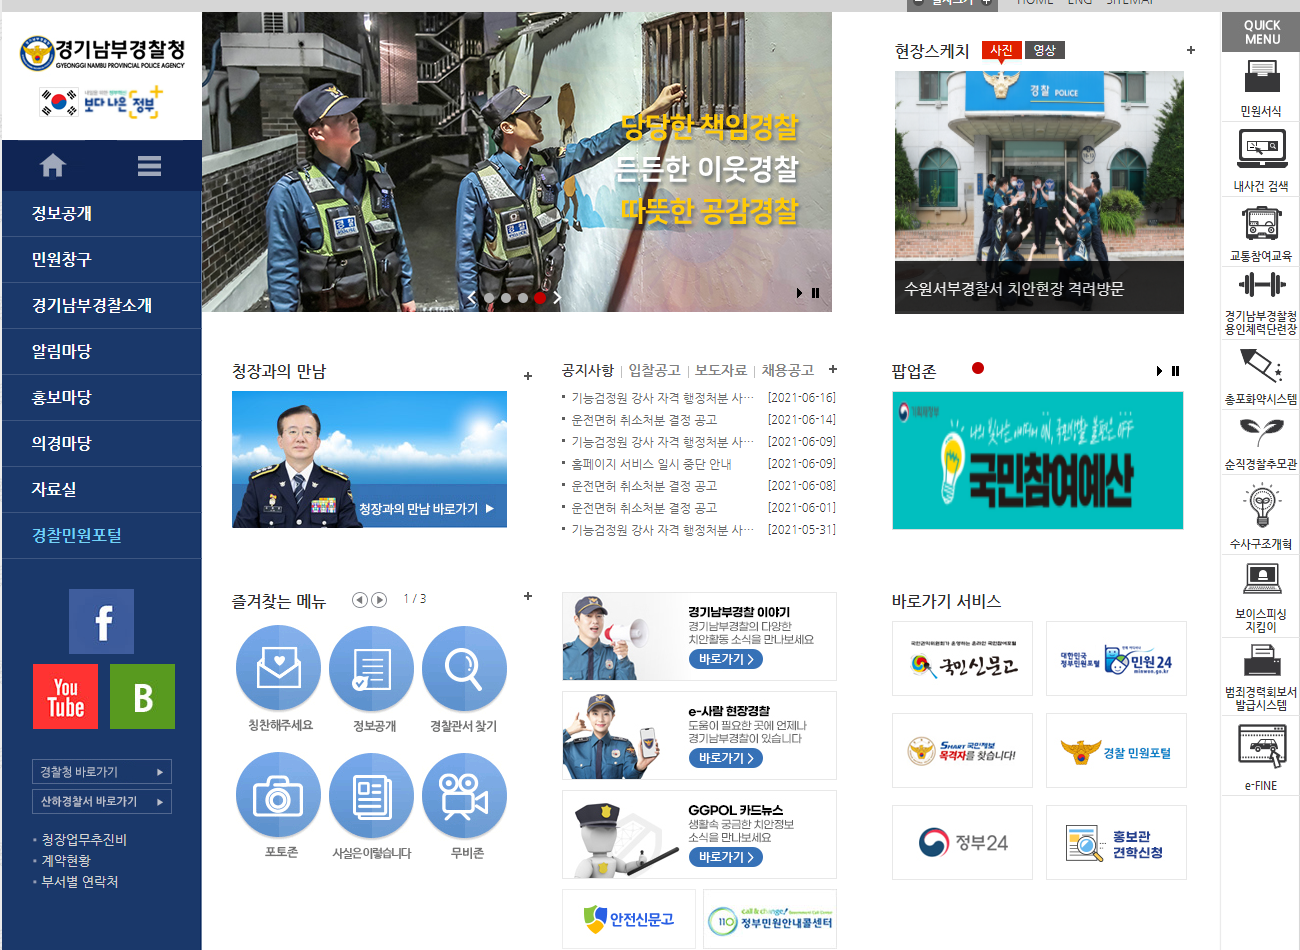Play the main banner slideshow
The height and width of the screenshot is (950, 1300).
pyautogui.click(x=800, y=293)
